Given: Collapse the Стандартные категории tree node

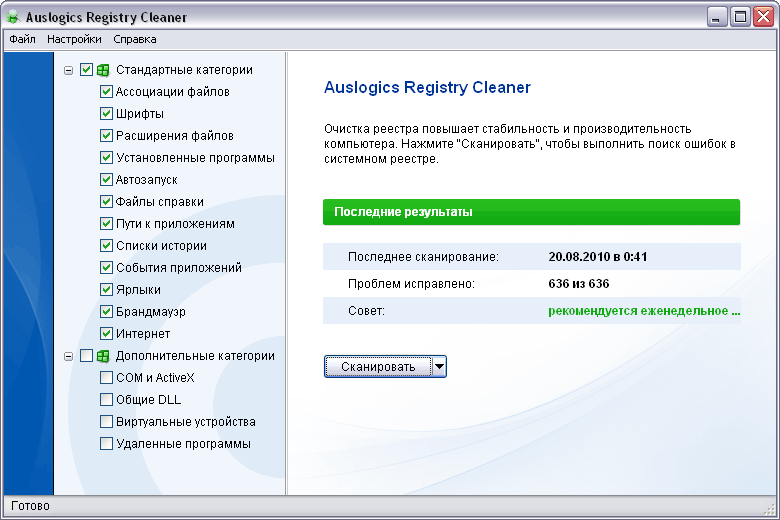Looking at the screenshot, I should click(x=69, y=70).
